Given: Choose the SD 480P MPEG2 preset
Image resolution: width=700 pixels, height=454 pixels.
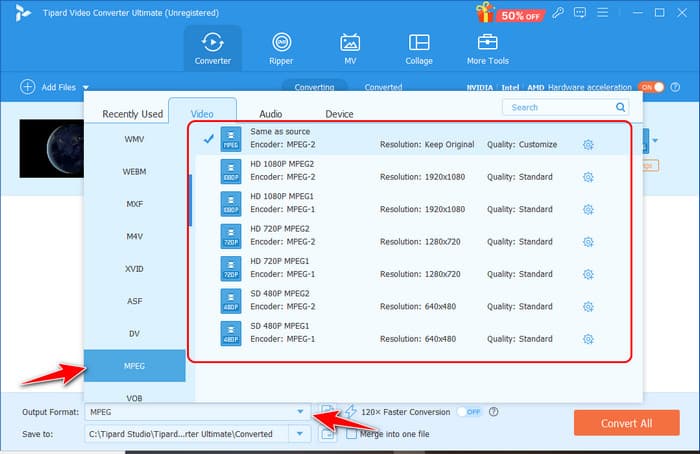Looking at the screenshot, I should [x=411, y=300].
